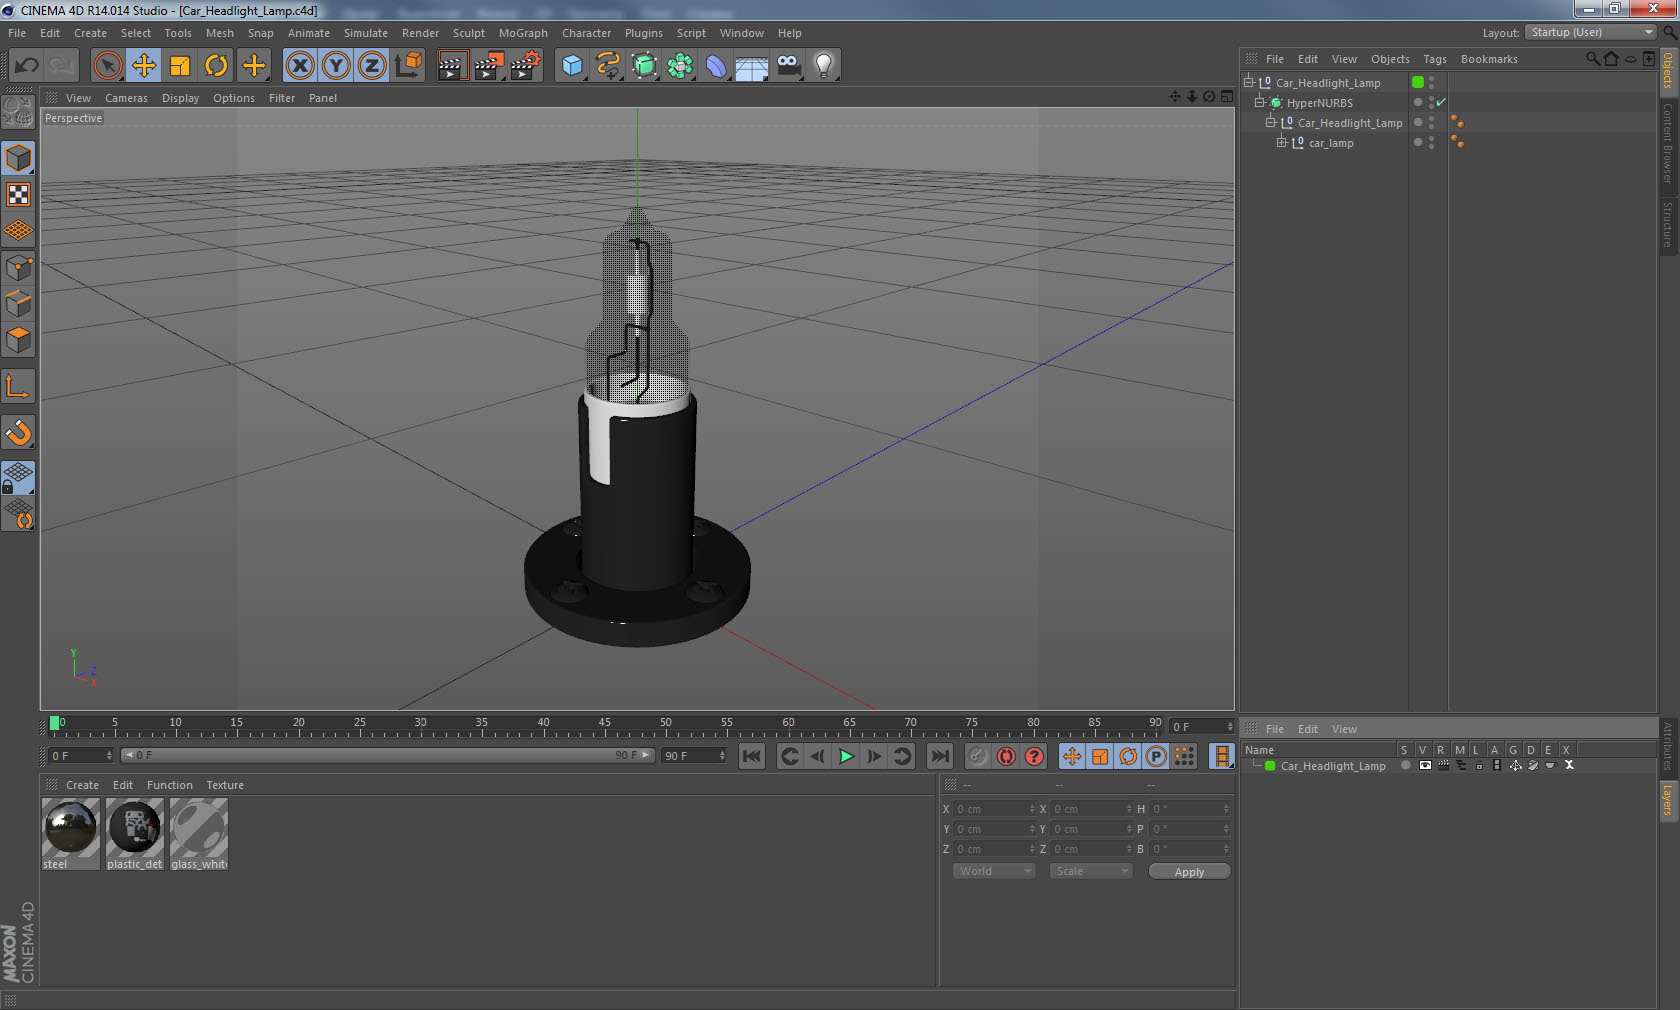1680x1010 pixels.
Task: Select the Live Selection tool
Action: pyautogui.click(x=107, y=66)
